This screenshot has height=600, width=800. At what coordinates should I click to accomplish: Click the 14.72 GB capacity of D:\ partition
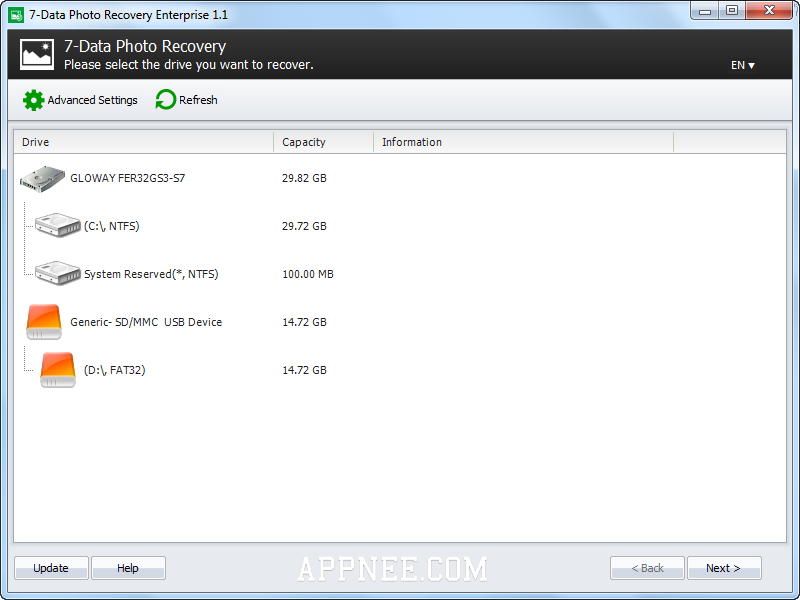304,370
